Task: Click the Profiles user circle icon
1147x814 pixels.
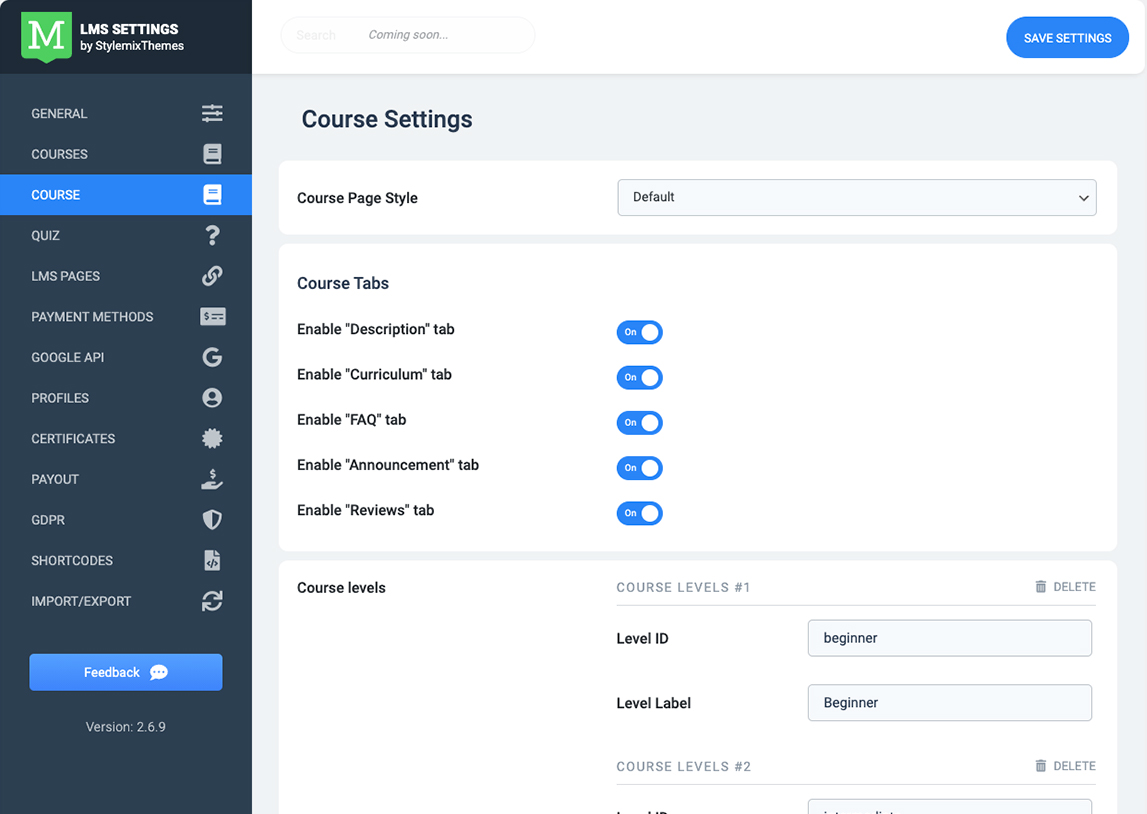Action: pos(212,398)
